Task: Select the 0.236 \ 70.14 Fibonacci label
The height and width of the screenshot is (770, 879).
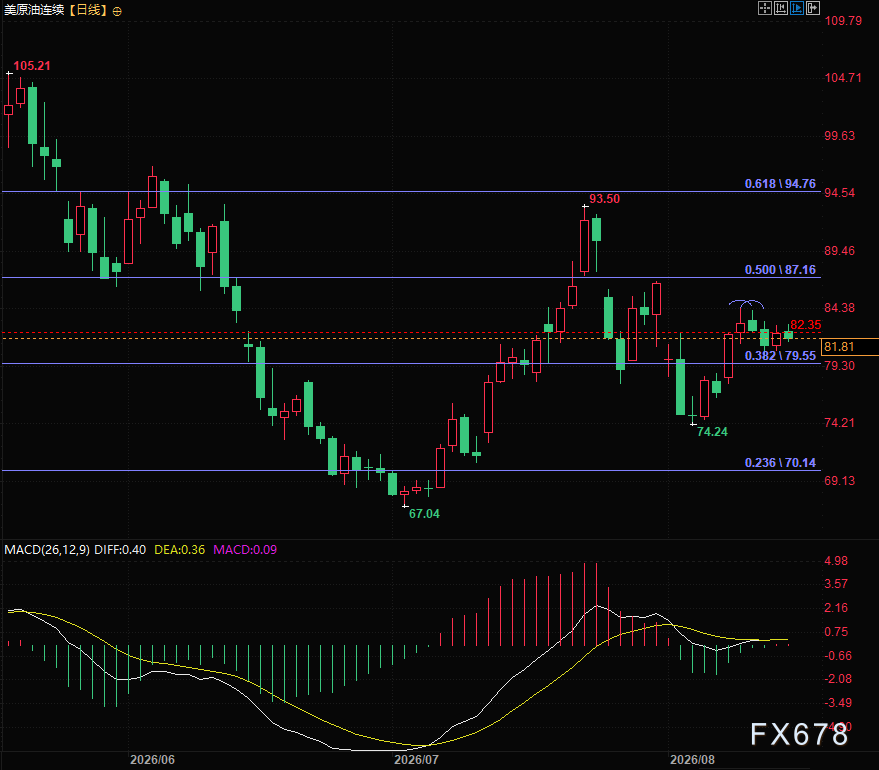Action: [x=780, y=462]
